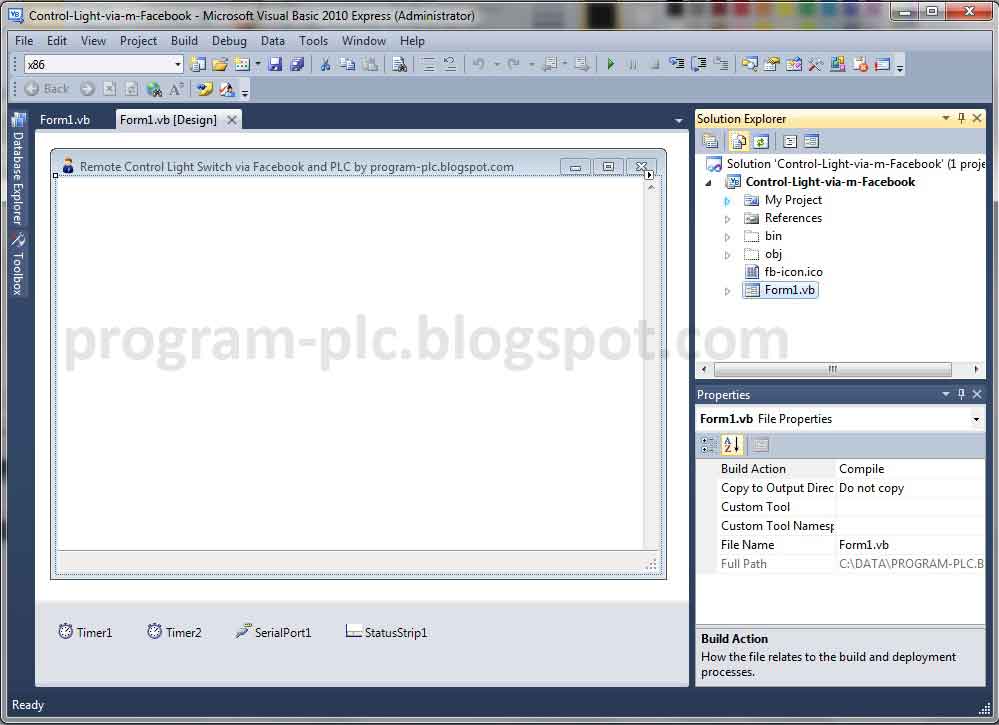Expand the My Project node

pyautogui.click(x=727, y=201)
